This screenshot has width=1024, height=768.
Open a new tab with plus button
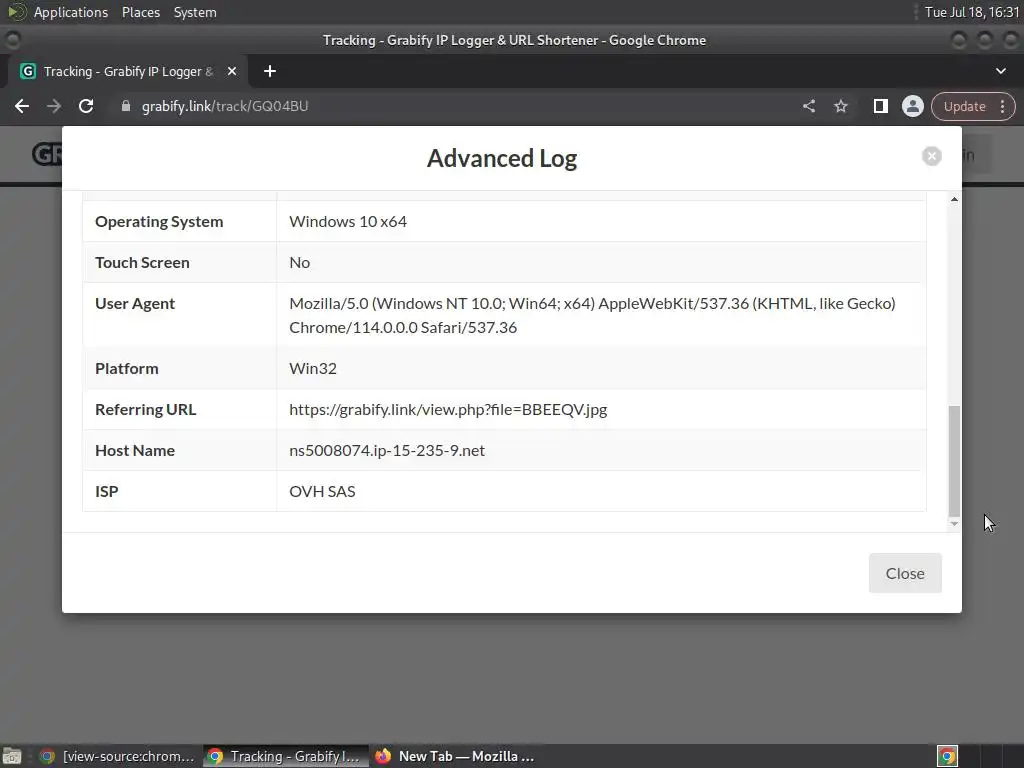coord(270,71)
